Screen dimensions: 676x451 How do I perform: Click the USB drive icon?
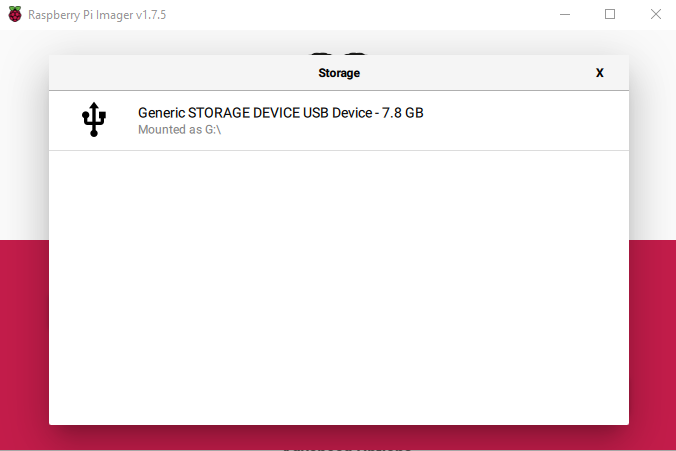click(94, 120)
